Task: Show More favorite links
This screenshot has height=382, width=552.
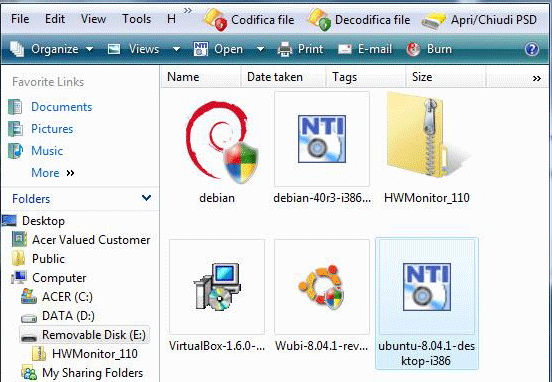Action: pyautogui.click(x=53, y=173)
